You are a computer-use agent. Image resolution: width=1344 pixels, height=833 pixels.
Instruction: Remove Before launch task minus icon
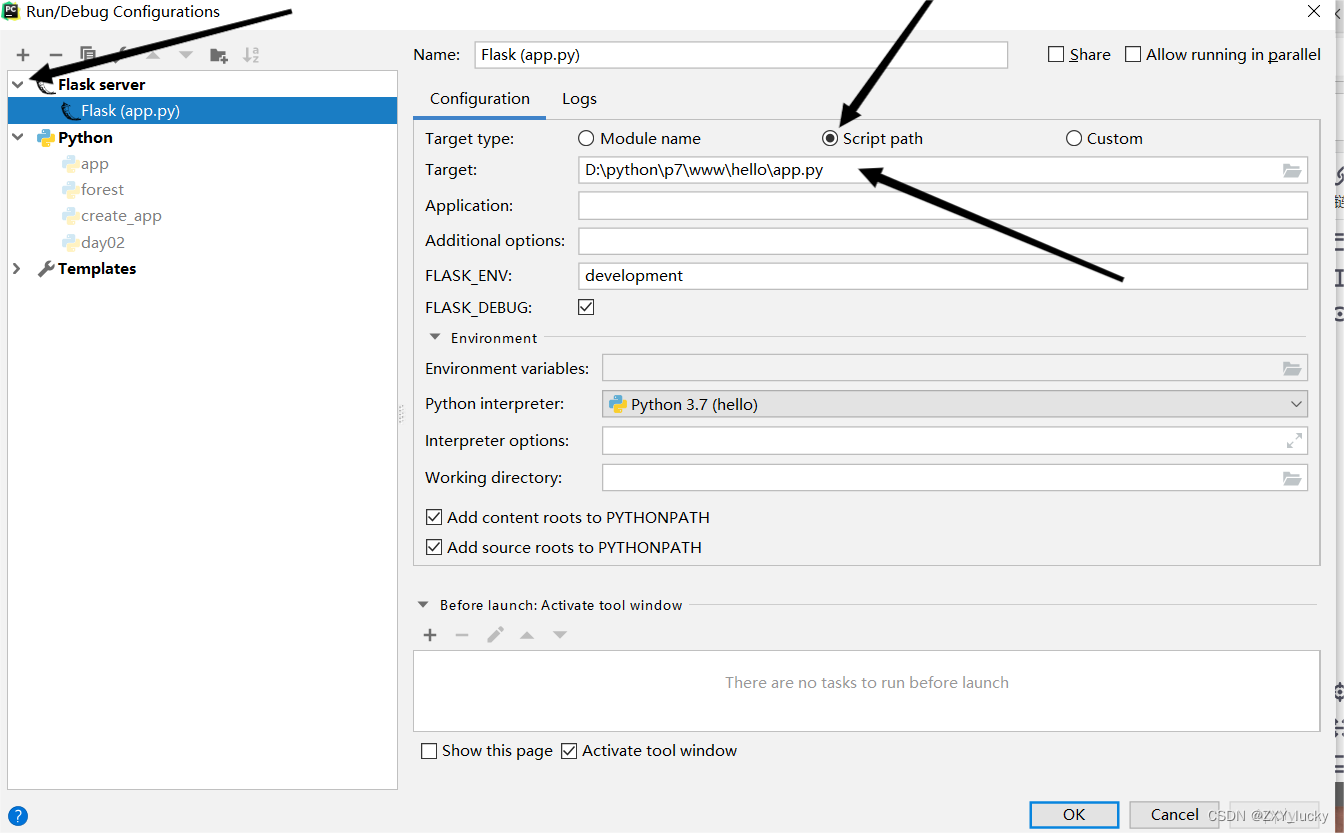[462, 635]
